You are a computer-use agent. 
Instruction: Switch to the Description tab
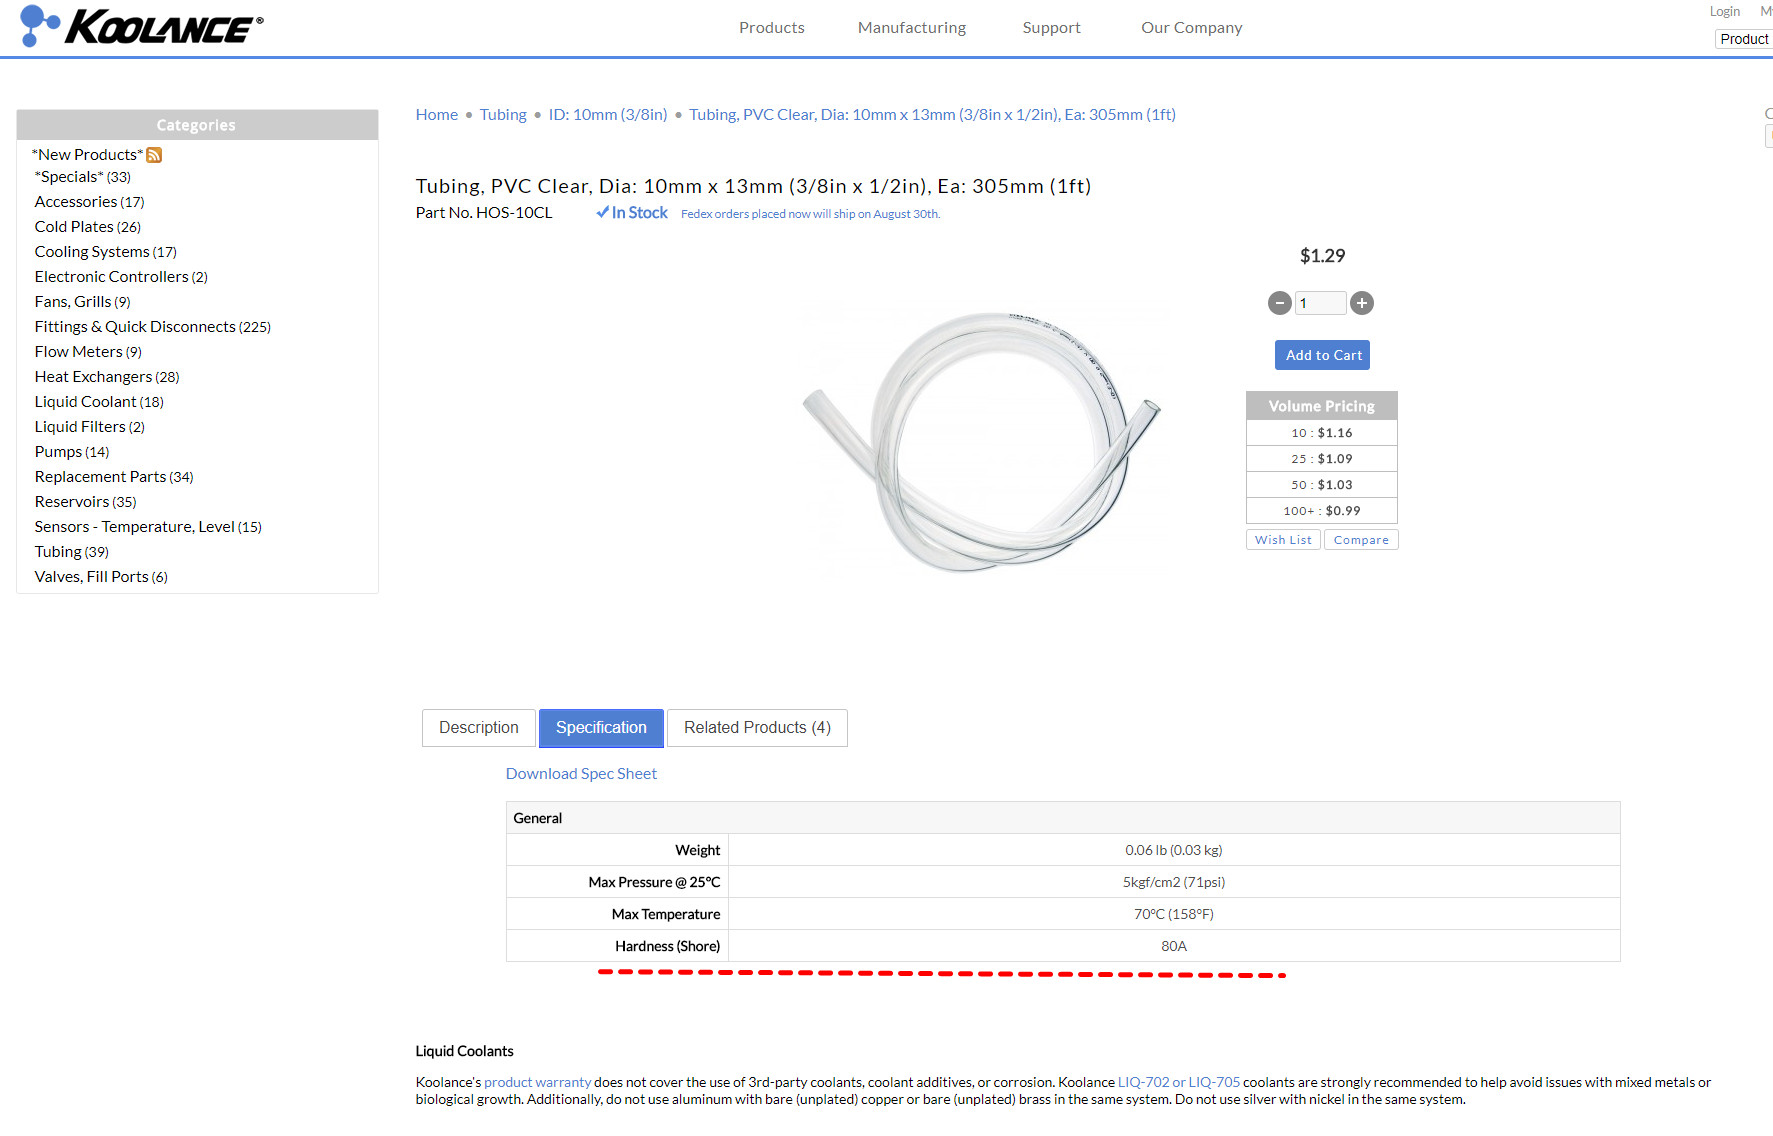(x=478, y=728)
